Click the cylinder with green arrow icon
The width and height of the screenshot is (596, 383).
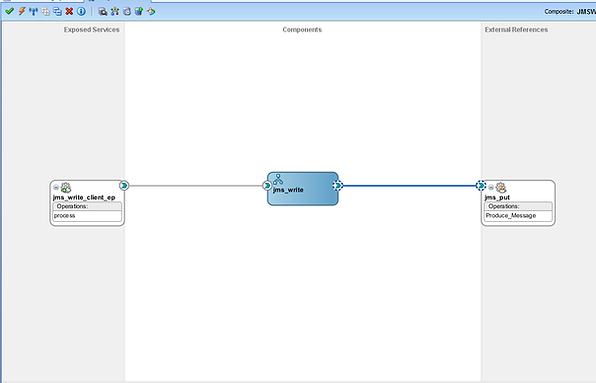(x=139, y=11)
